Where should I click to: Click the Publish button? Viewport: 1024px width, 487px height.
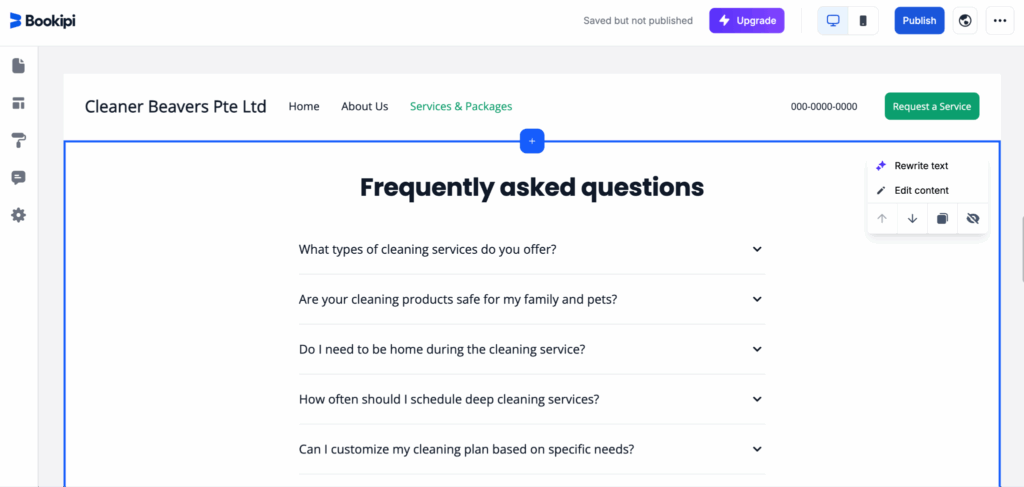point(919,21)
